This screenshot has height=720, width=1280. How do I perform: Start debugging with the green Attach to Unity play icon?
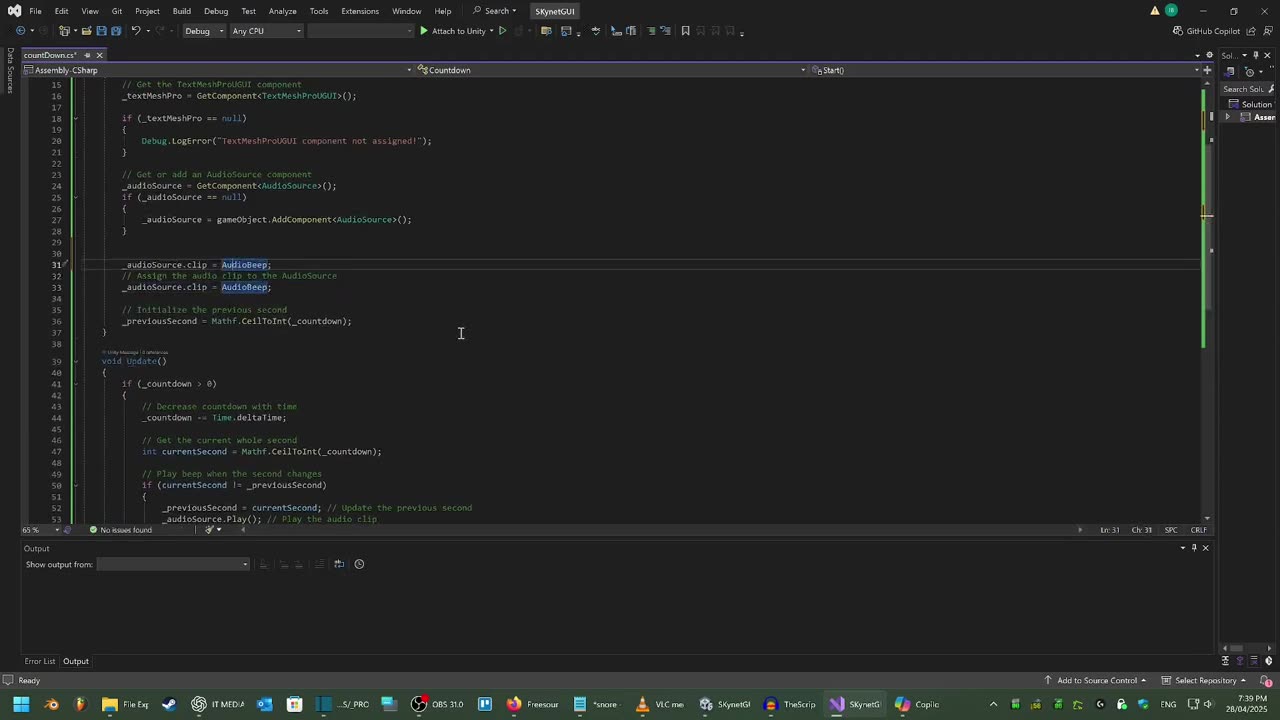coord(424,31)
